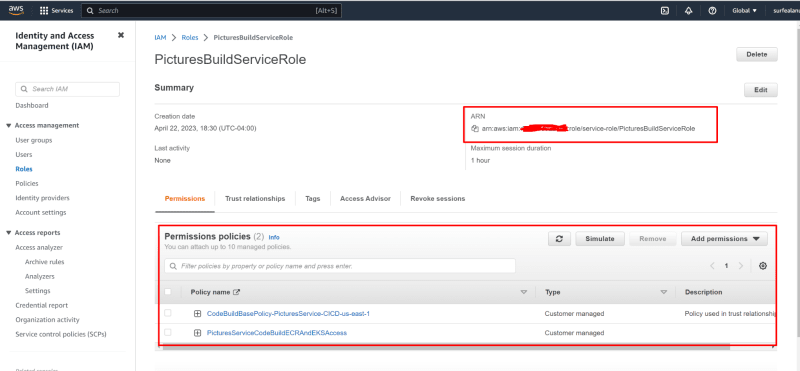Focus the top AWS search bar
Image resolution: width=800 pixels, height=371 pixels.
(x=212, y=10)
